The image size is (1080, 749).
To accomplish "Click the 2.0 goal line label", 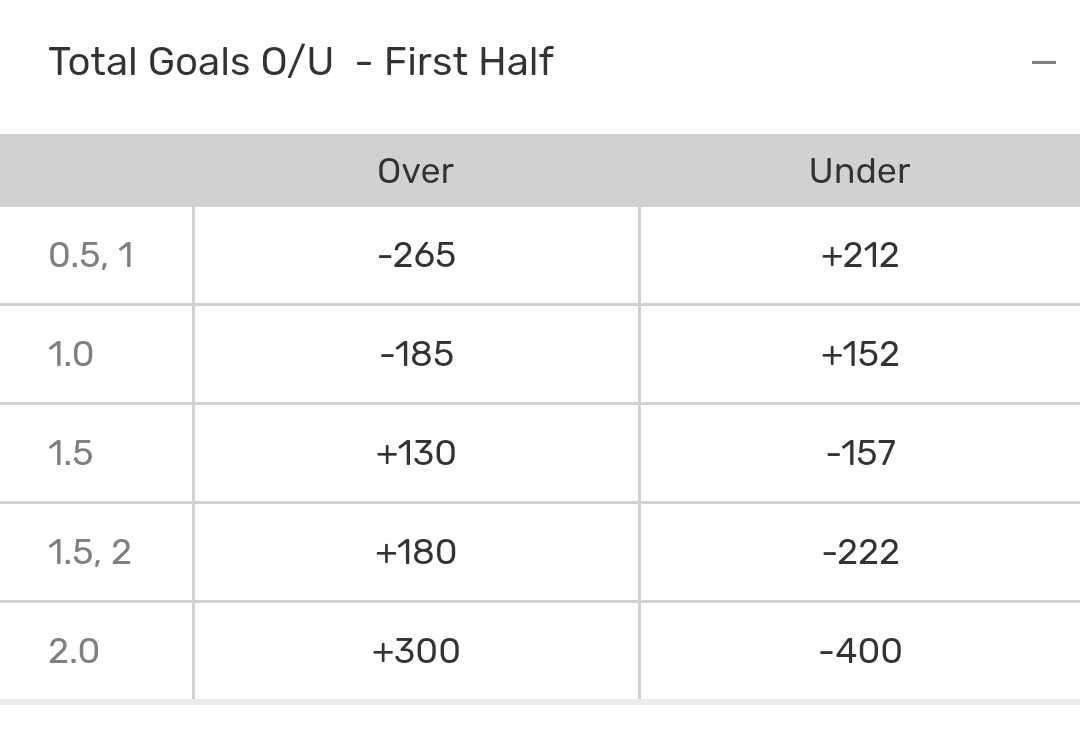I will coord(74,651).
